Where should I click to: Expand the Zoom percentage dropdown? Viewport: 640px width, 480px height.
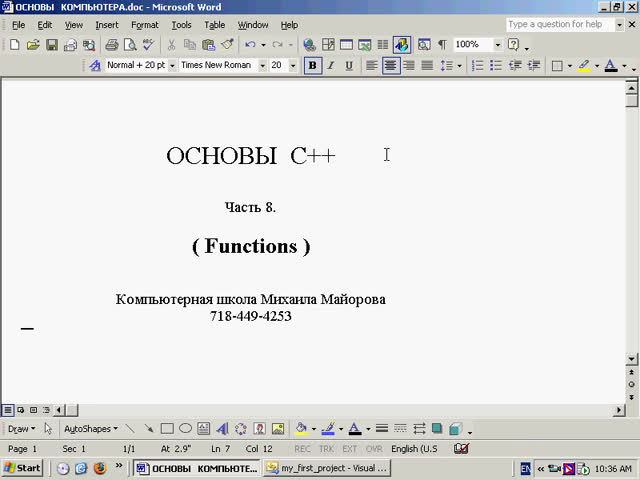point(497,45)
